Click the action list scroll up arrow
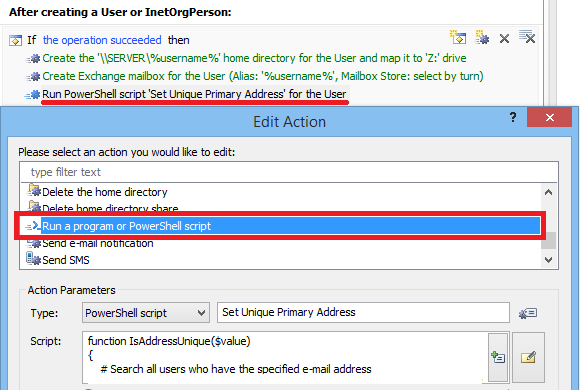This screenshot has height=390, width=580. click(x=549, y=192)
